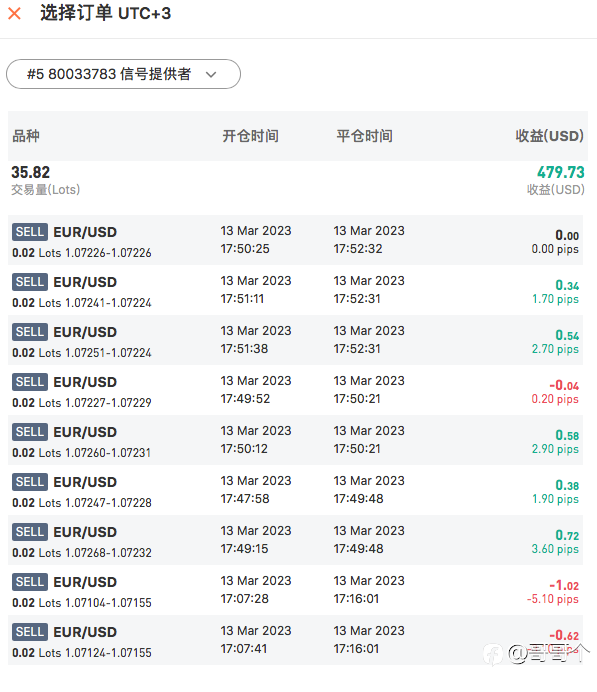Click the total 35.82 trading volume
The width and height of the screenshot is (597, 692).
coord(30,172)
